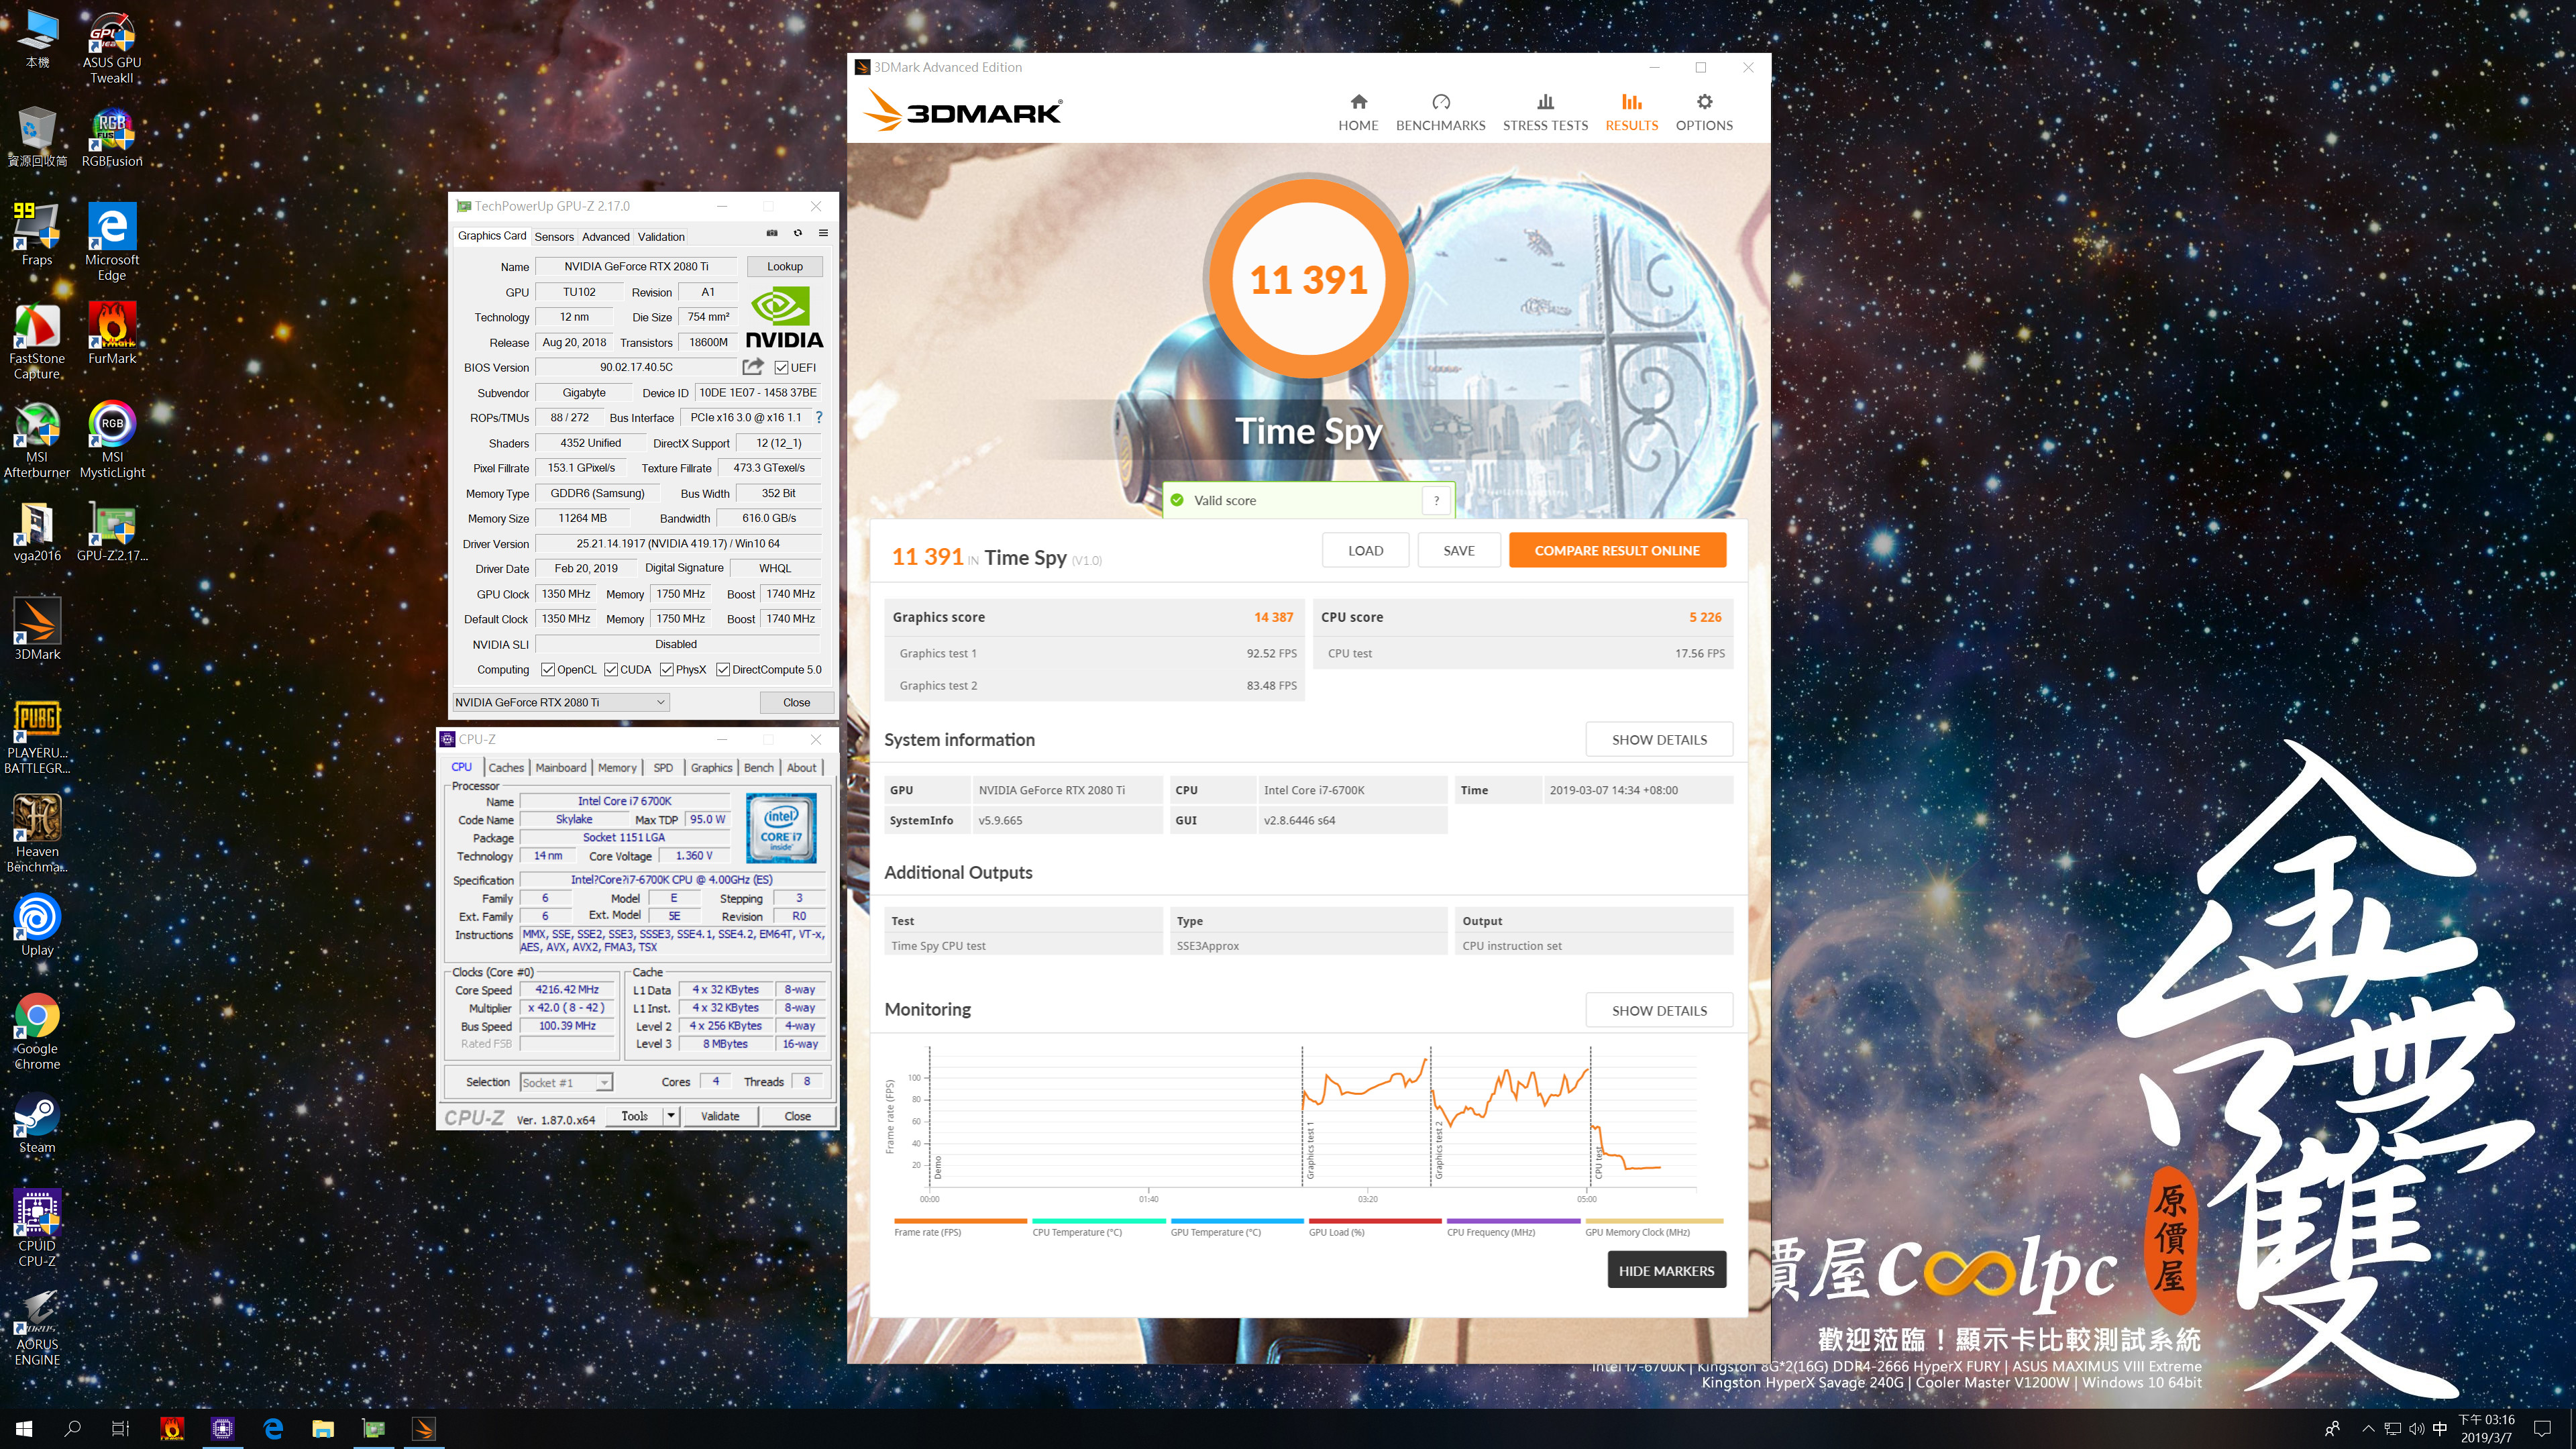Click CPU Temperature legend color bar
Image resolution: width=2576 pixels, height=1449 pixels.
1098,1220
